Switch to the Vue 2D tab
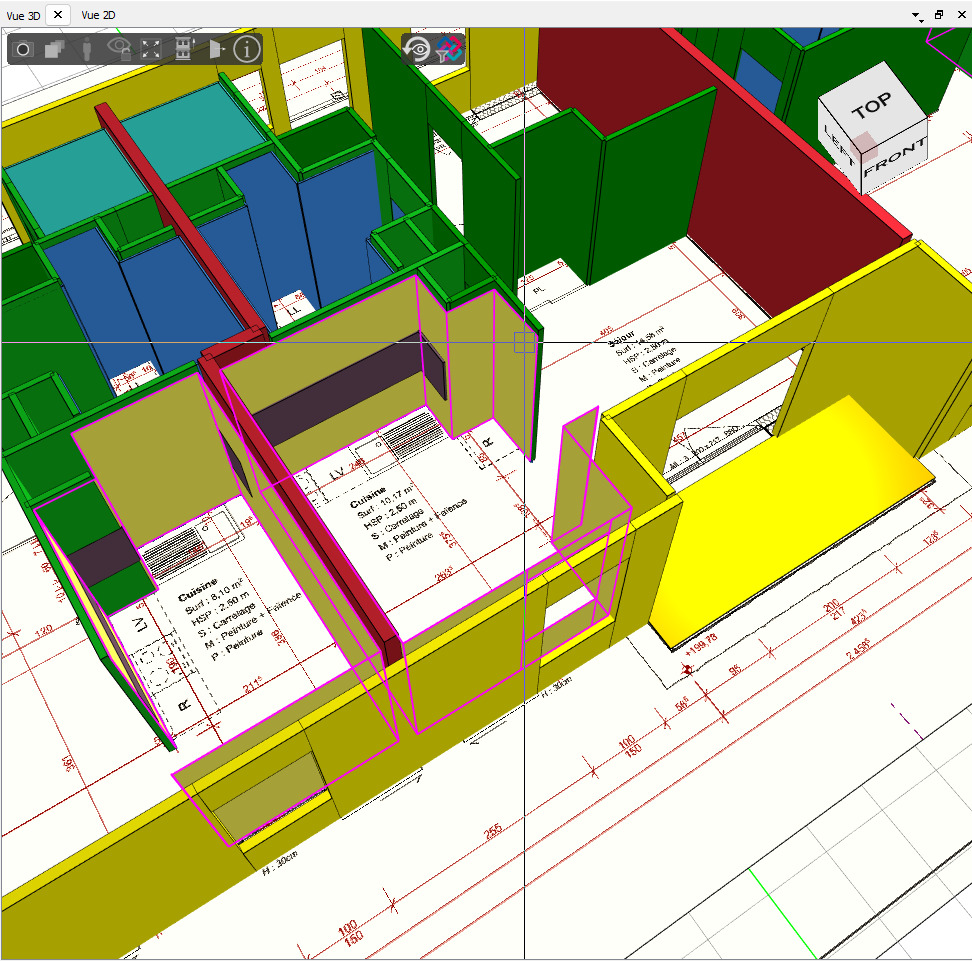The image size is (972, 961). tap(99, 15)
